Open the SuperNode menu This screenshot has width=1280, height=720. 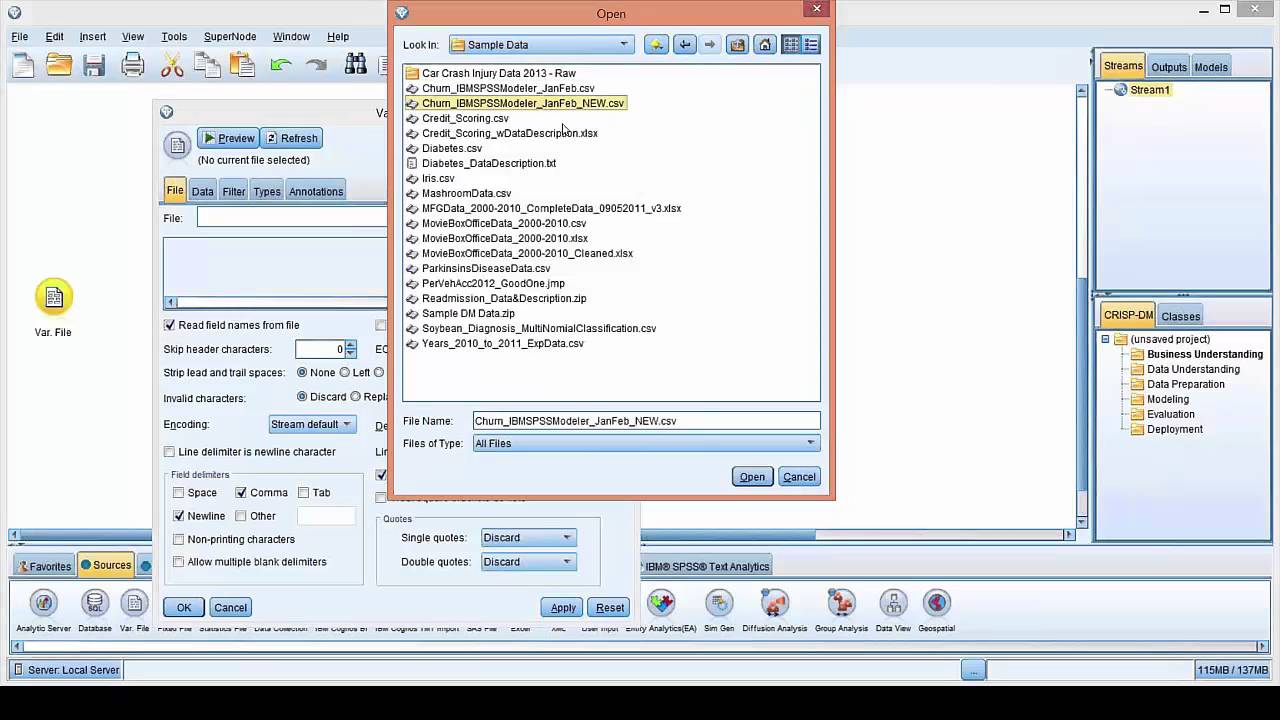(x=230, y=37)
